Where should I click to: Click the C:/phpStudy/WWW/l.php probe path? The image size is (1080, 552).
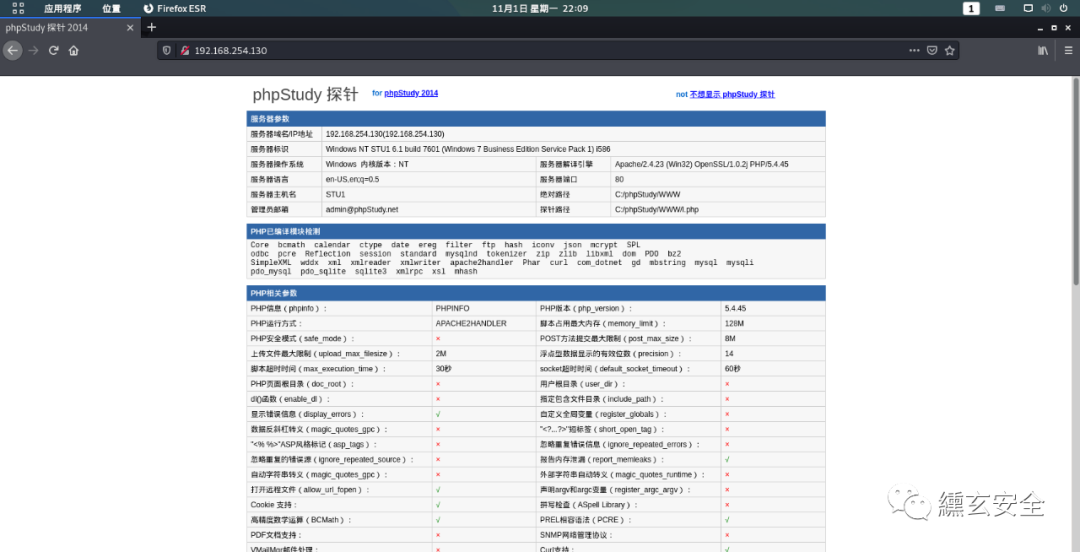pos(656,209)
